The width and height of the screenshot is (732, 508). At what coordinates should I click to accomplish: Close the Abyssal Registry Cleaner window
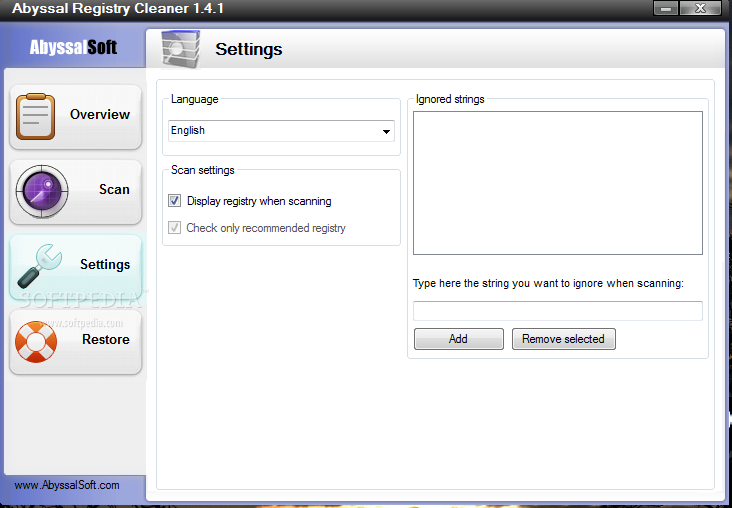(700, 8)
